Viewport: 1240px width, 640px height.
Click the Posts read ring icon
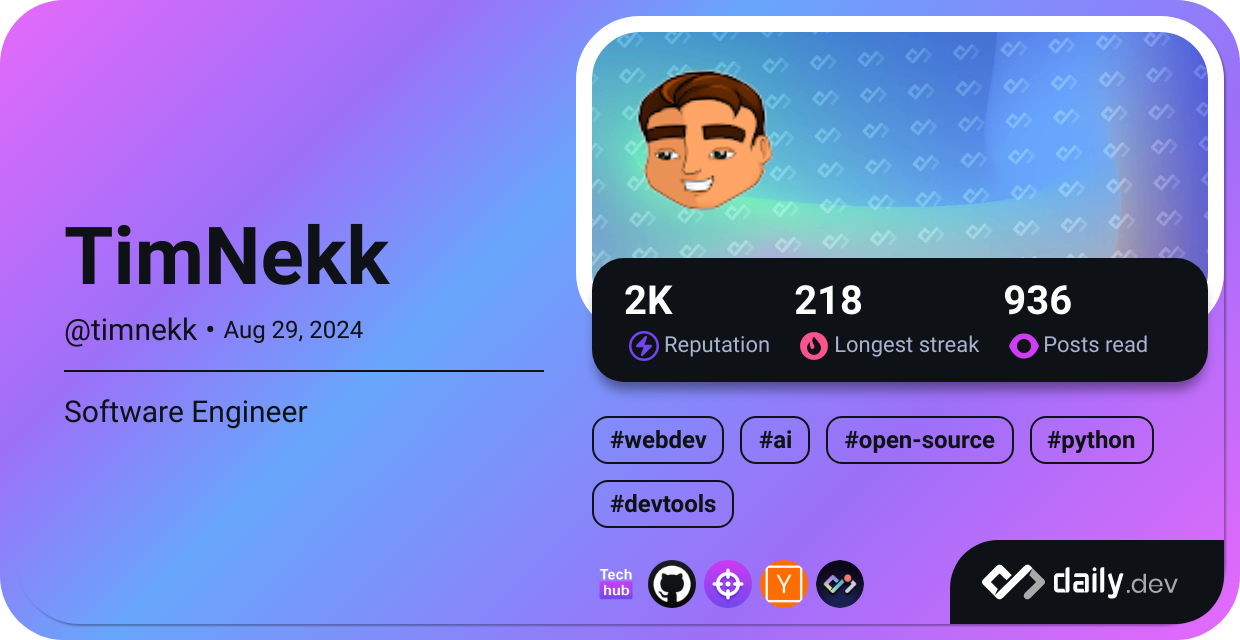[1023, 346]
